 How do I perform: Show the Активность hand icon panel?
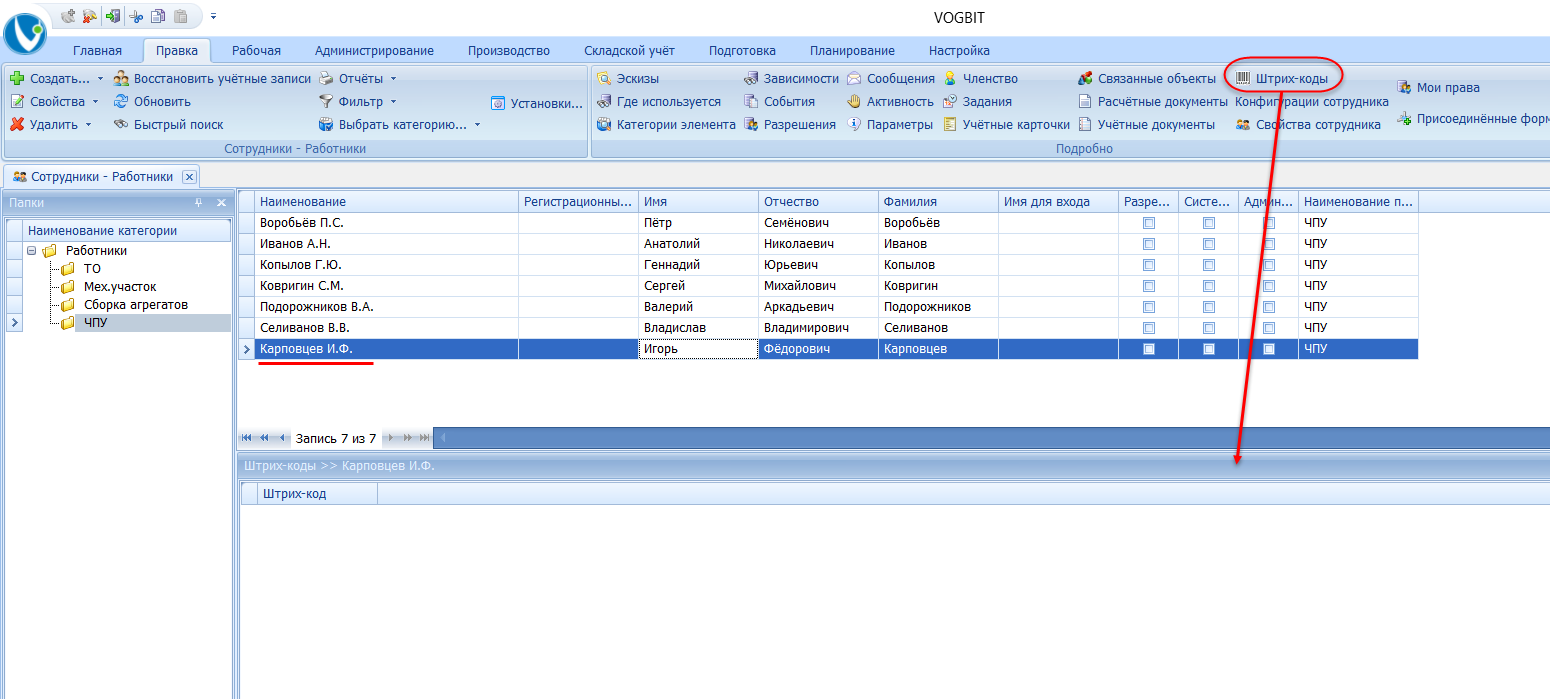pyautogui.click(x=890, y=101)
